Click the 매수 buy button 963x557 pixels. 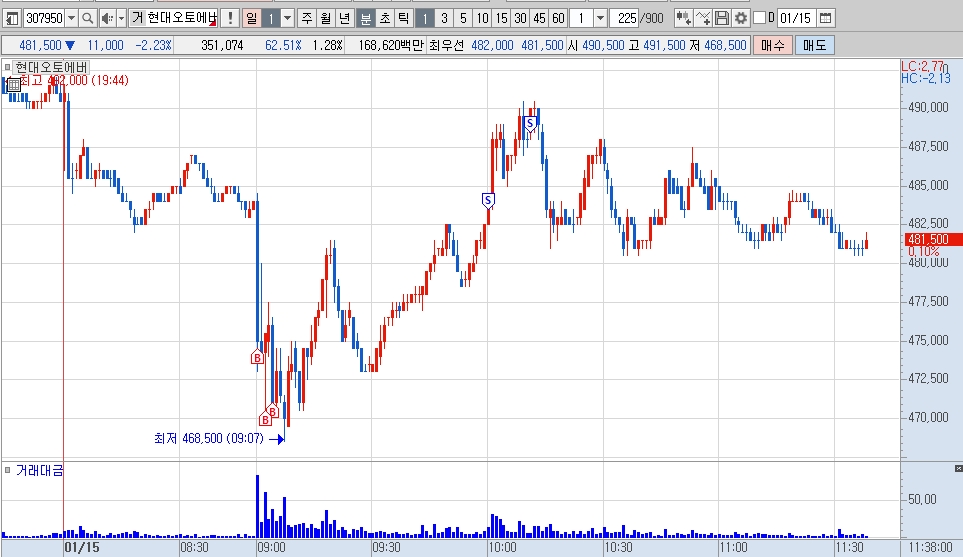click(773, 45)
